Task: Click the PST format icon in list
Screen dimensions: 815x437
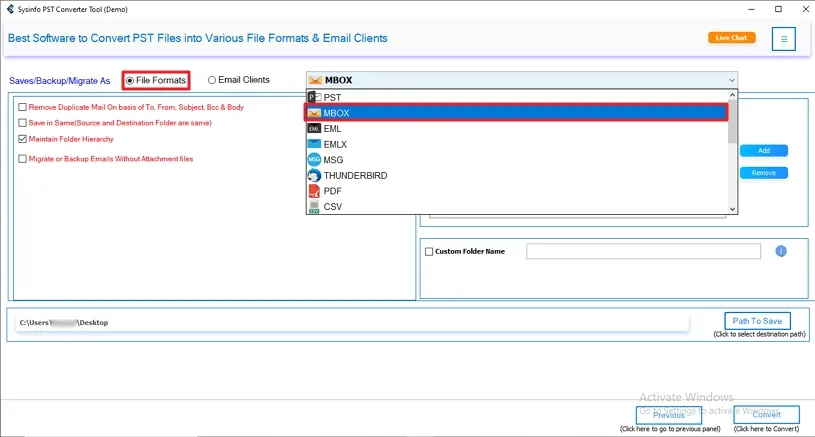Action: pyautogui.click(x=314, y=97)
